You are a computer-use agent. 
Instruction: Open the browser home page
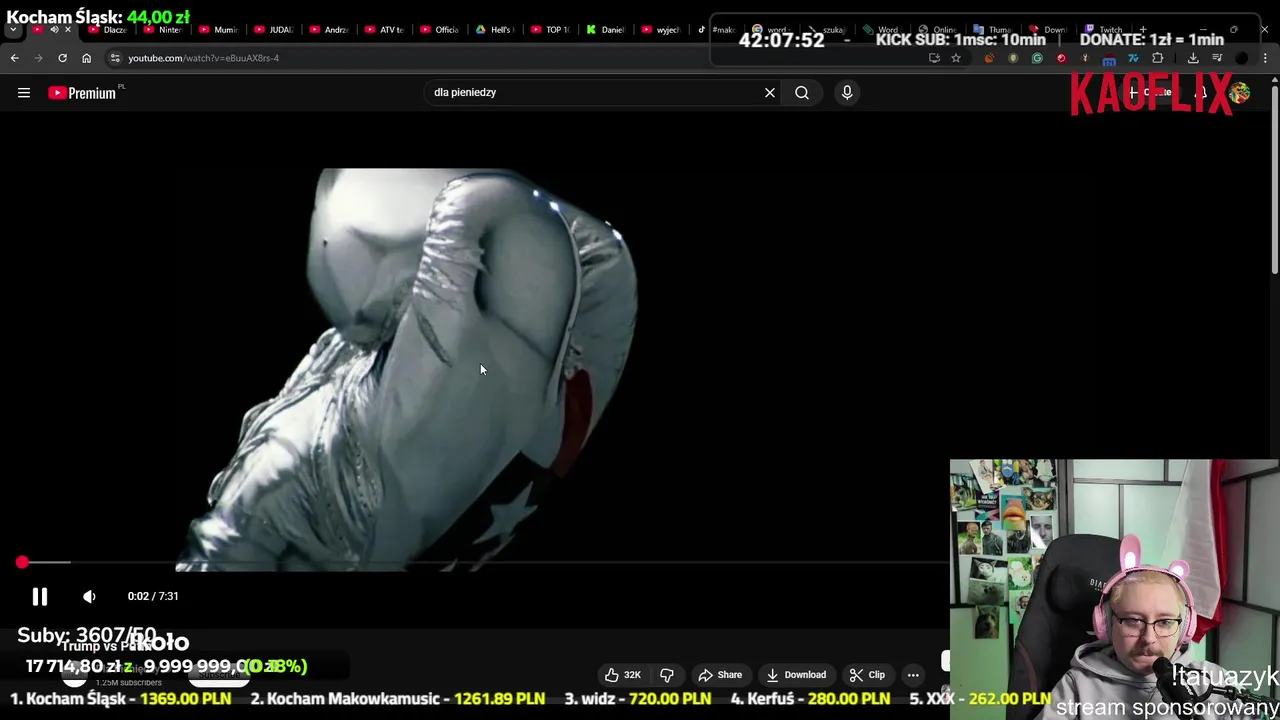[x=86, y=58]
